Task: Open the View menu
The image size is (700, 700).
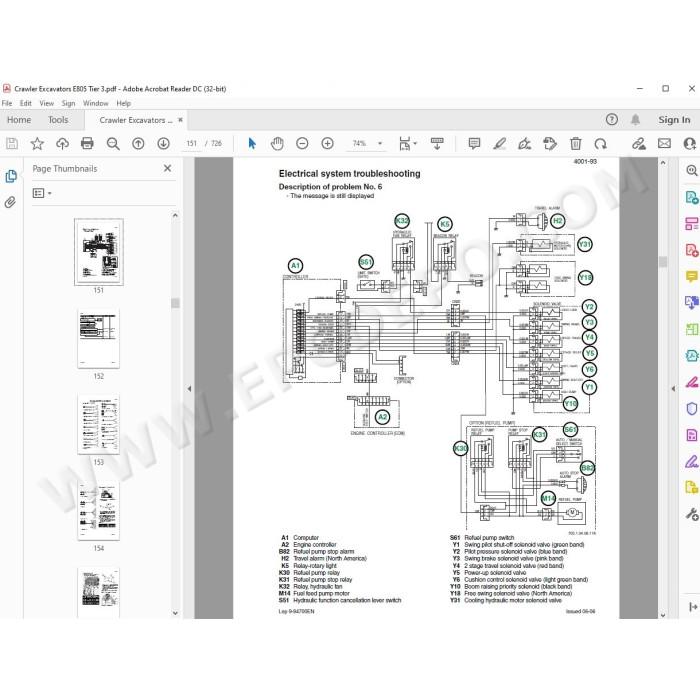Action: click(46, 103)
